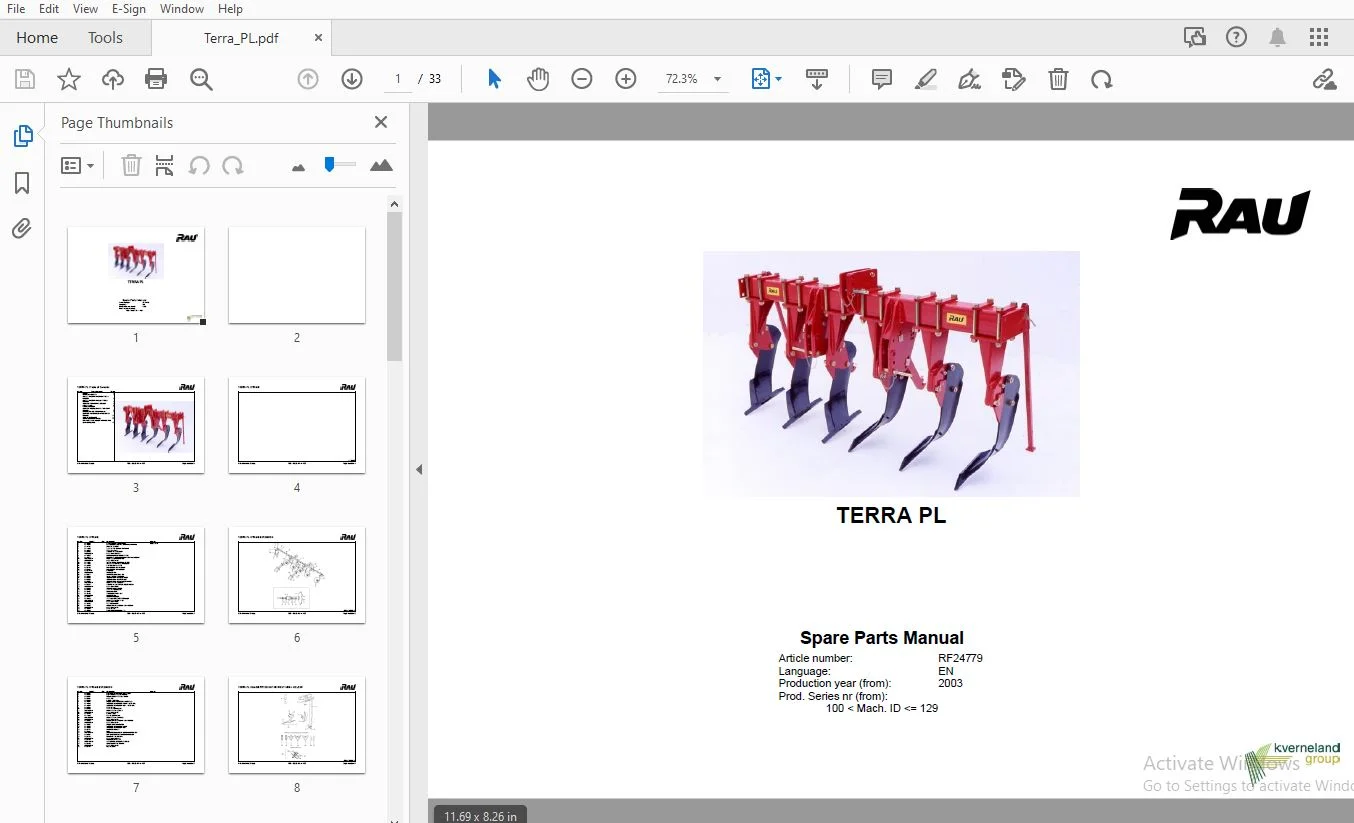
Task: Open the scrolling mode keyboard icon
Action: pyautogui.click(x=817, y=79)
